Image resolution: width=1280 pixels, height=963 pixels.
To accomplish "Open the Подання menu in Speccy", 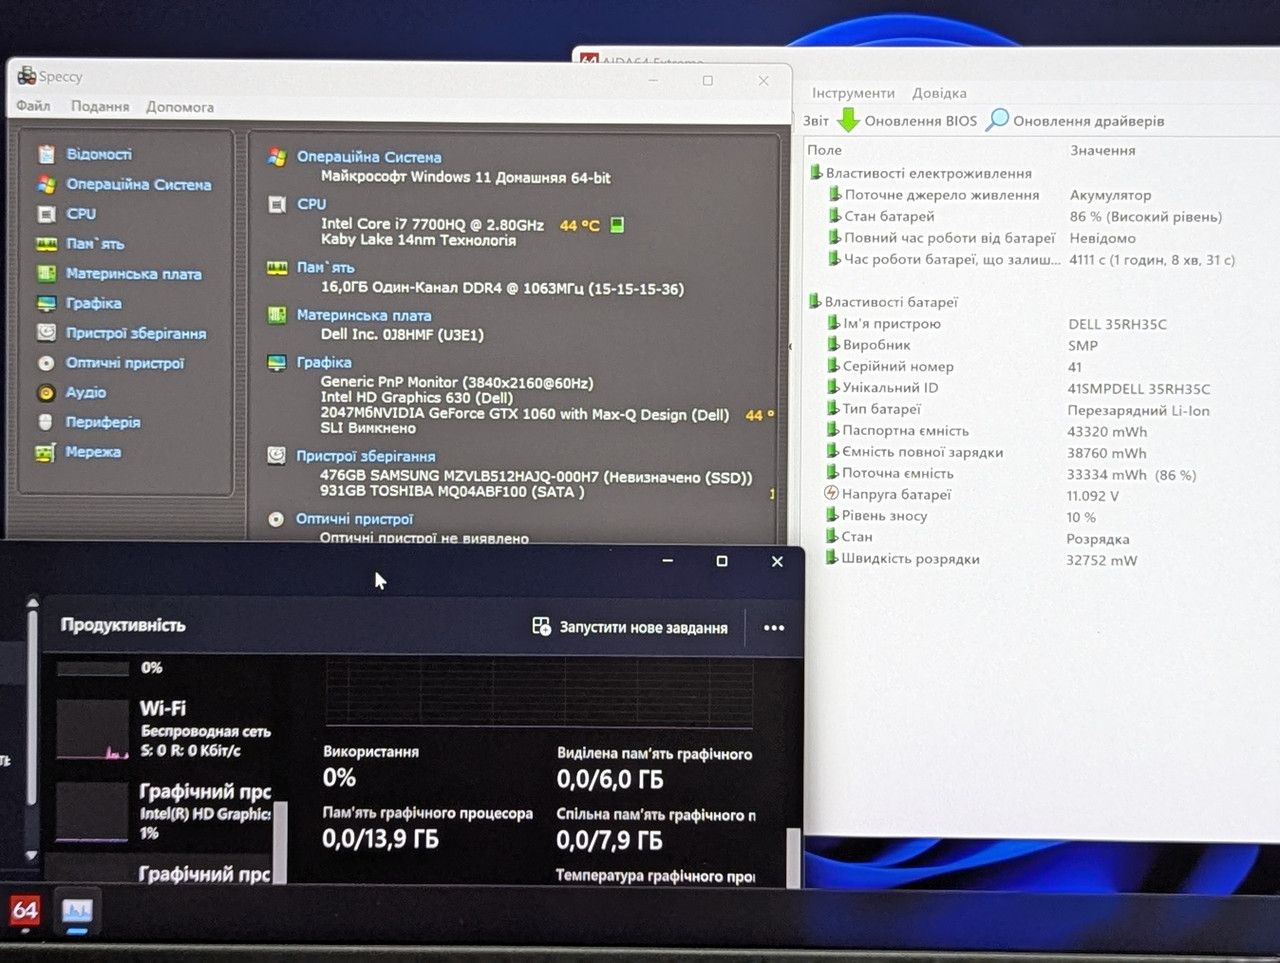I will point(100,106).
